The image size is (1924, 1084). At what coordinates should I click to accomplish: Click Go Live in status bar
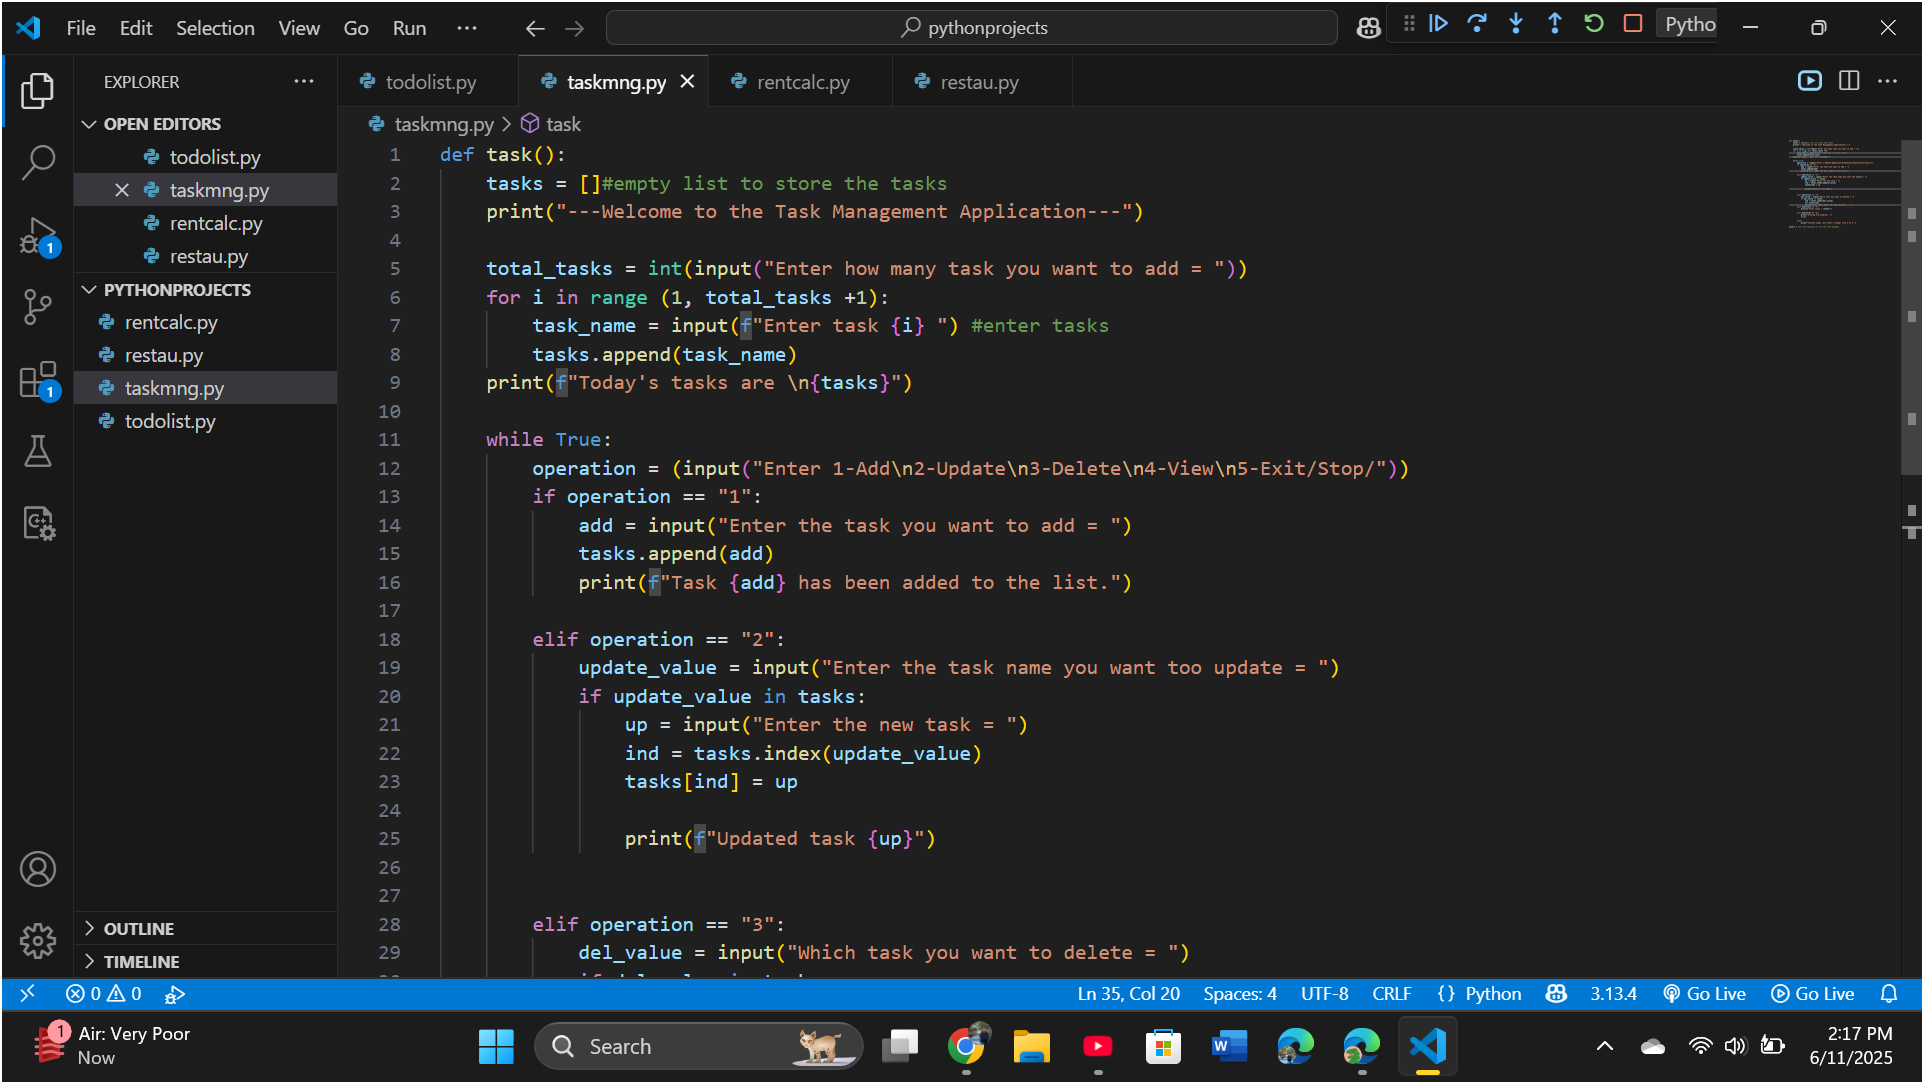pos(1705,994)
